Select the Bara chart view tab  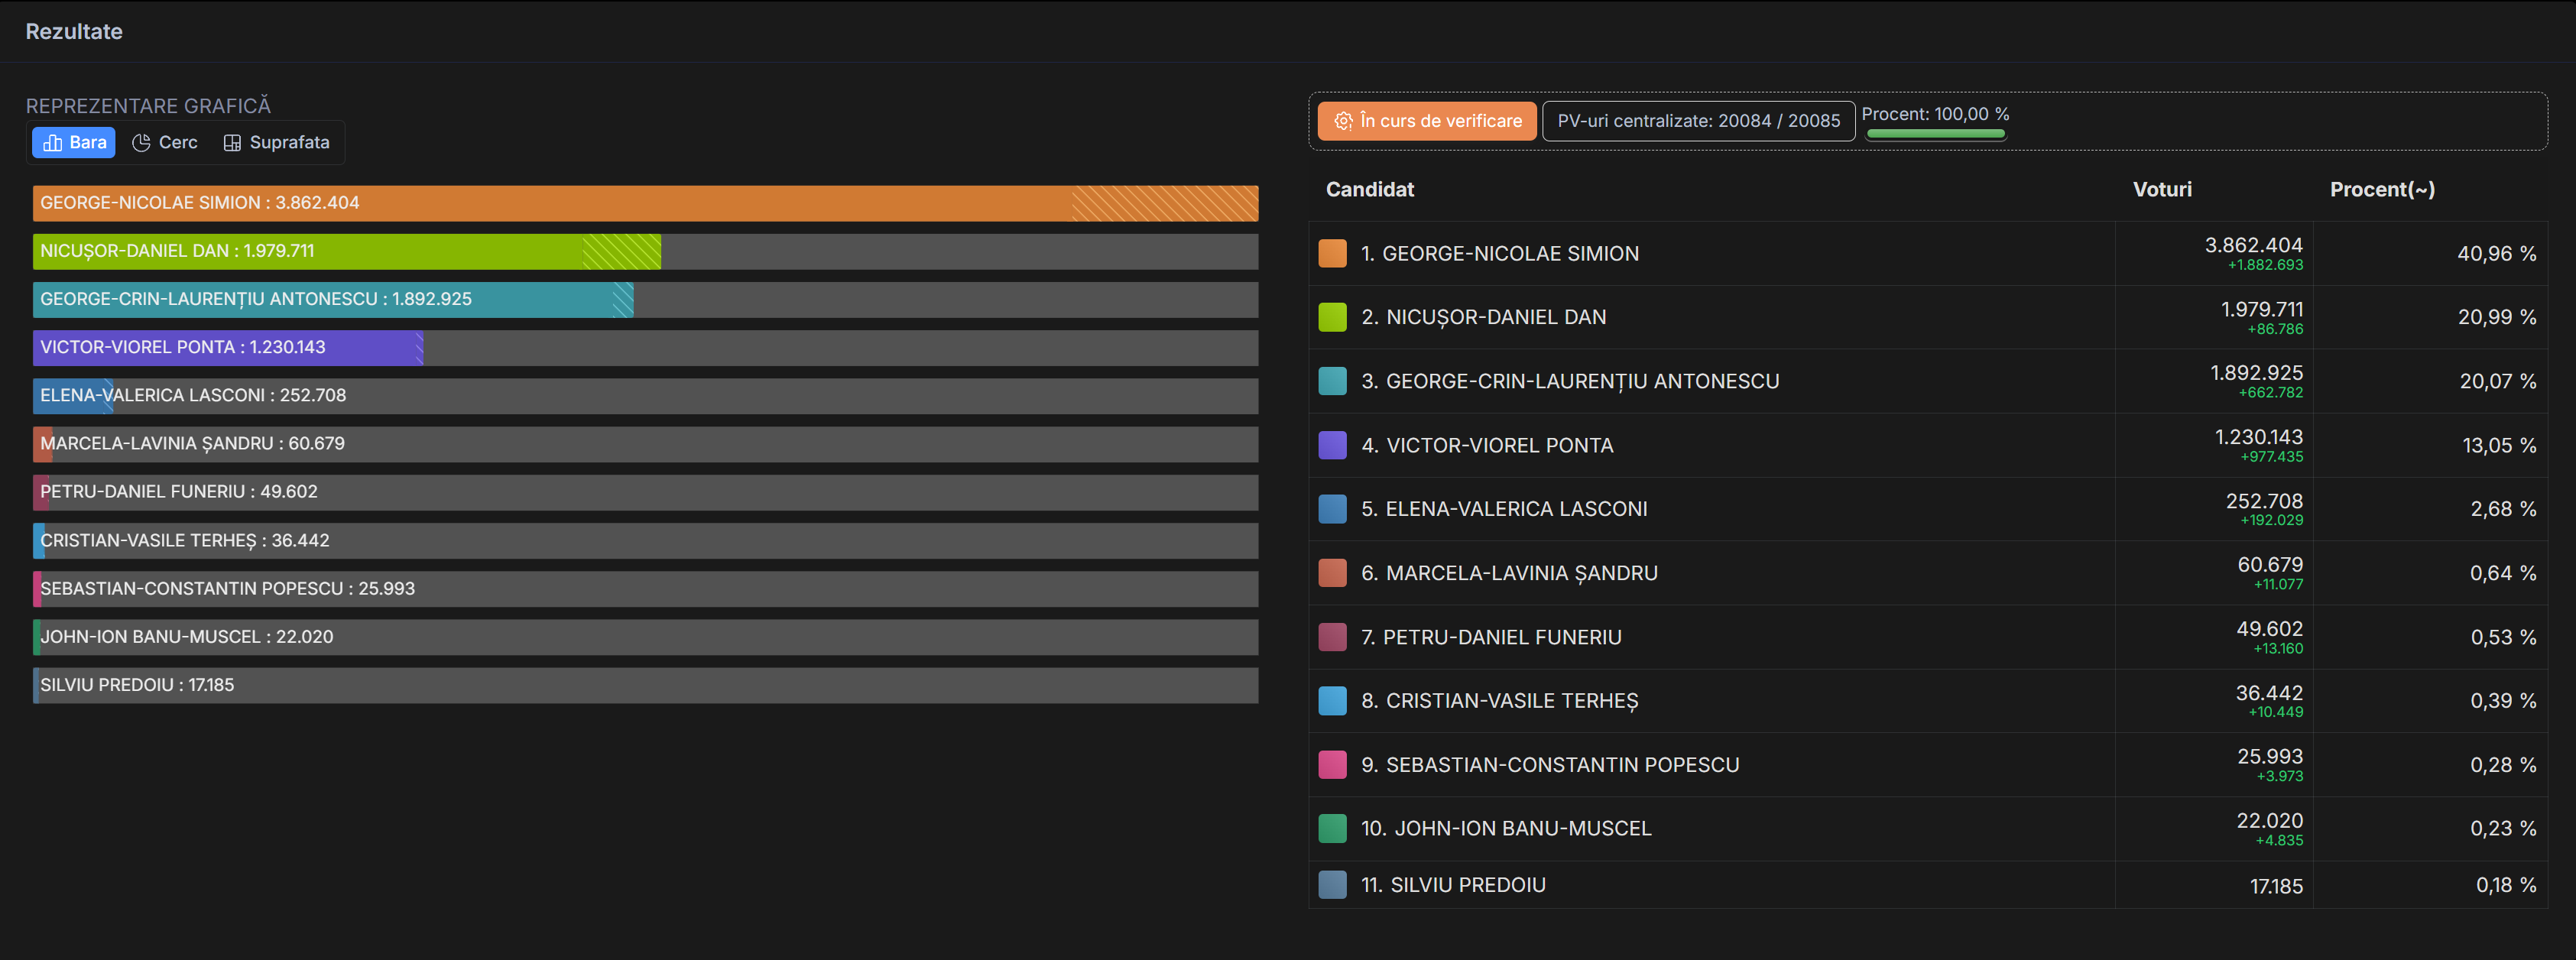click(74, 142)
